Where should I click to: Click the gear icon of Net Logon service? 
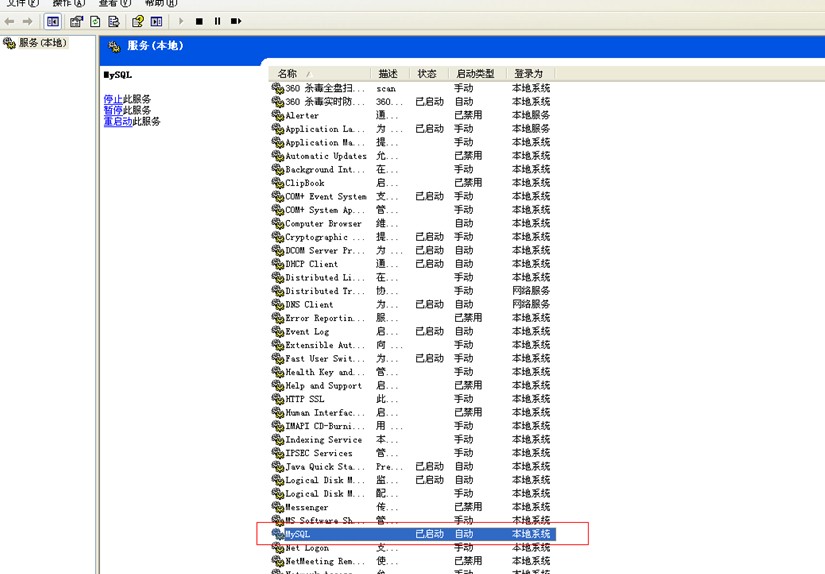coord(277,547)
